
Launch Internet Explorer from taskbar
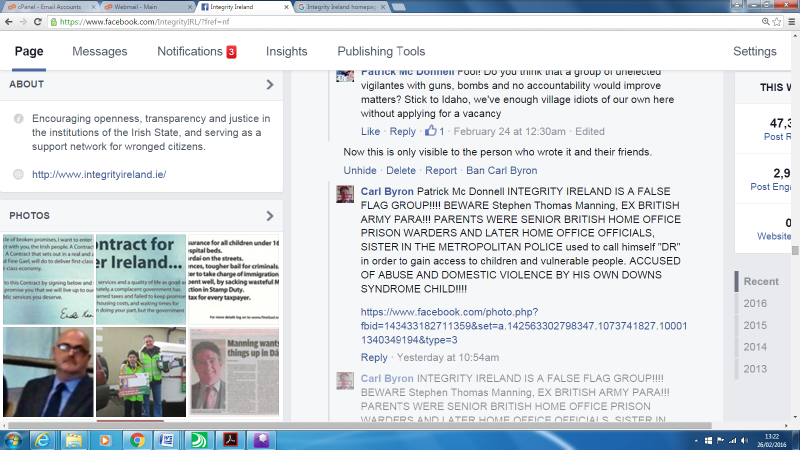(42, 440)
